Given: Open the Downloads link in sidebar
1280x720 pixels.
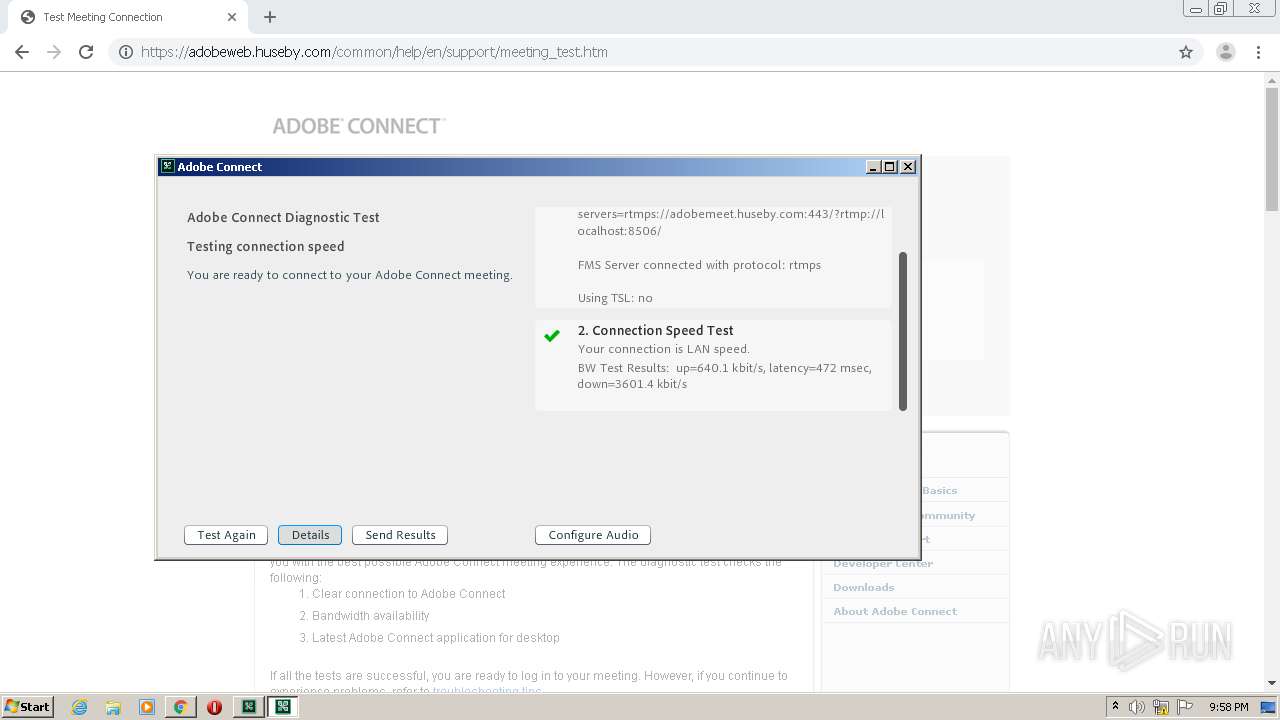Looking at the screenshot, I should coord(863,587).
